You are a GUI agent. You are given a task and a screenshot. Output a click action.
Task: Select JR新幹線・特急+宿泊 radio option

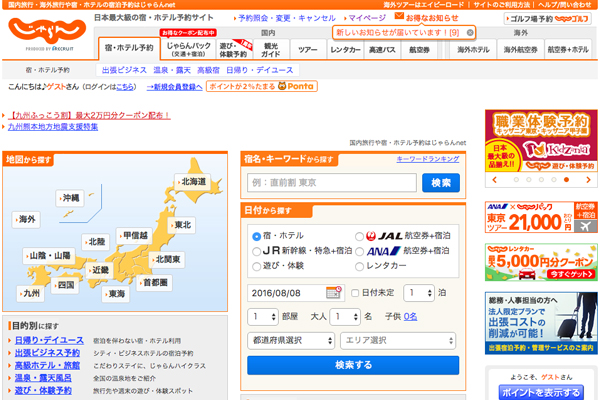tap(256, 251)
